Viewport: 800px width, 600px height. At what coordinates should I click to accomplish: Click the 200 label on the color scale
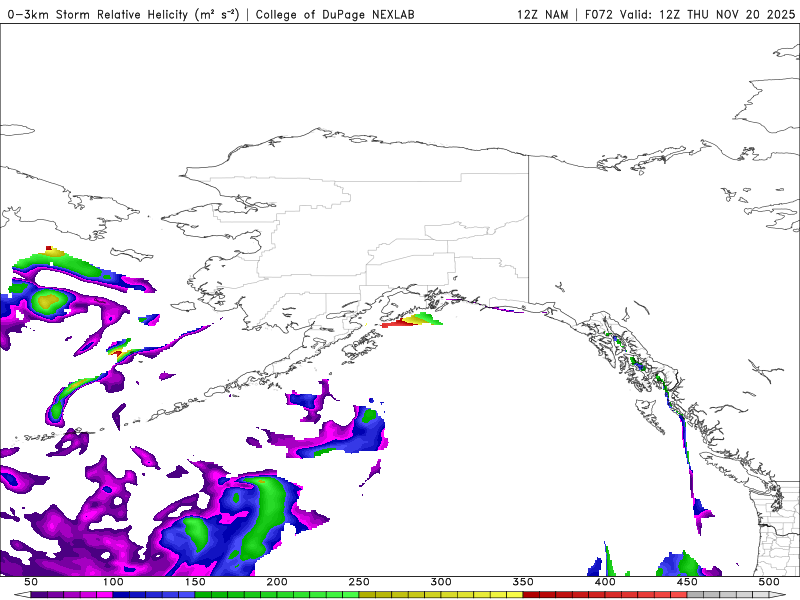277,582
